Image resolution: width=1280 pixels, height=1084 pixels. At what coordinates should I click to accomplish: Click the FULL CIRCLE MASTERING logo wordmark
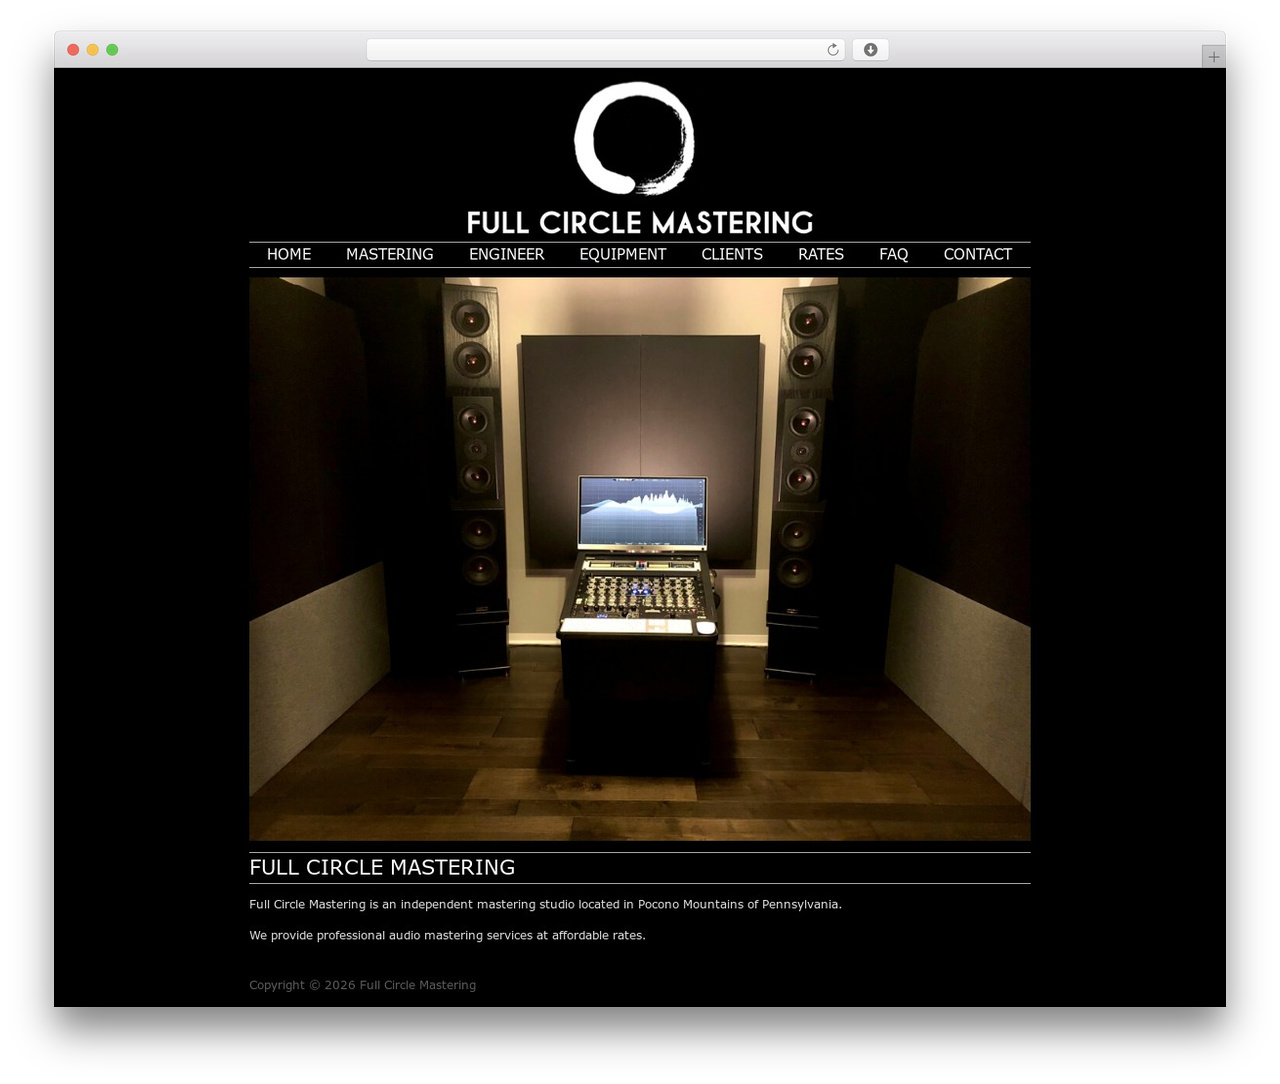(640, 222)
